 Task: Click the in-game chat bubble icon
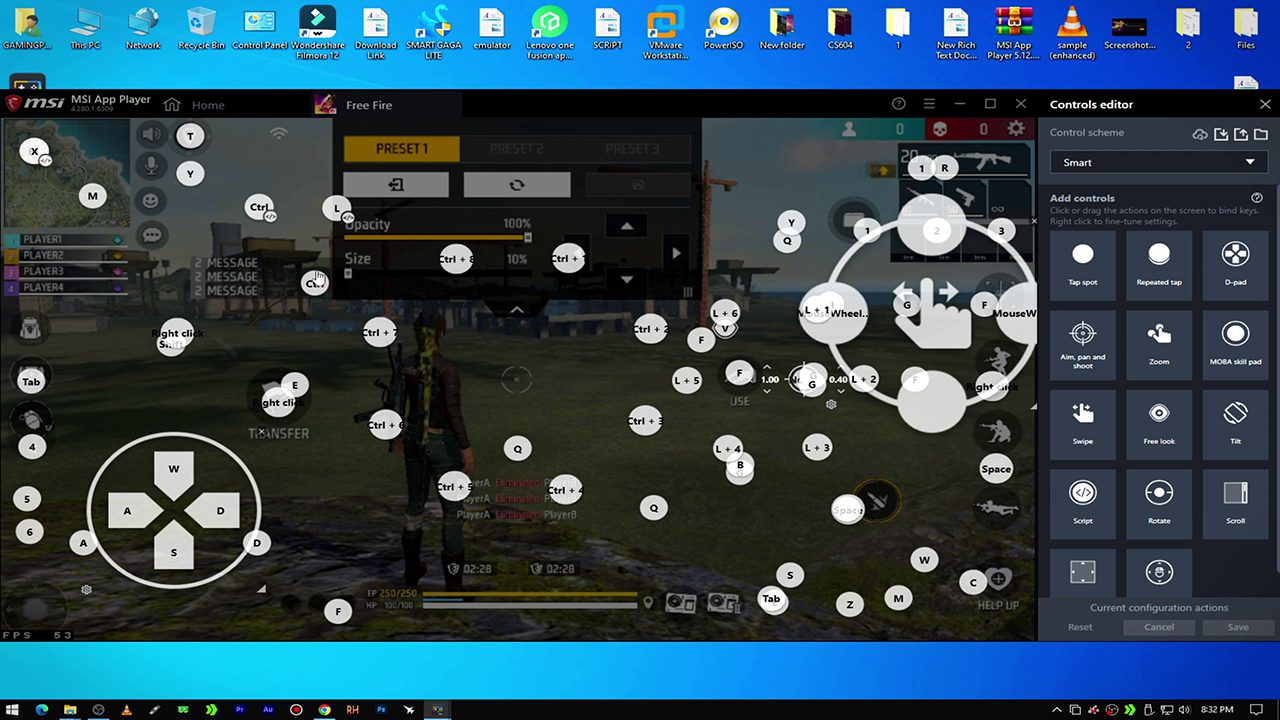pyautogui.click(x=151, y=235)
